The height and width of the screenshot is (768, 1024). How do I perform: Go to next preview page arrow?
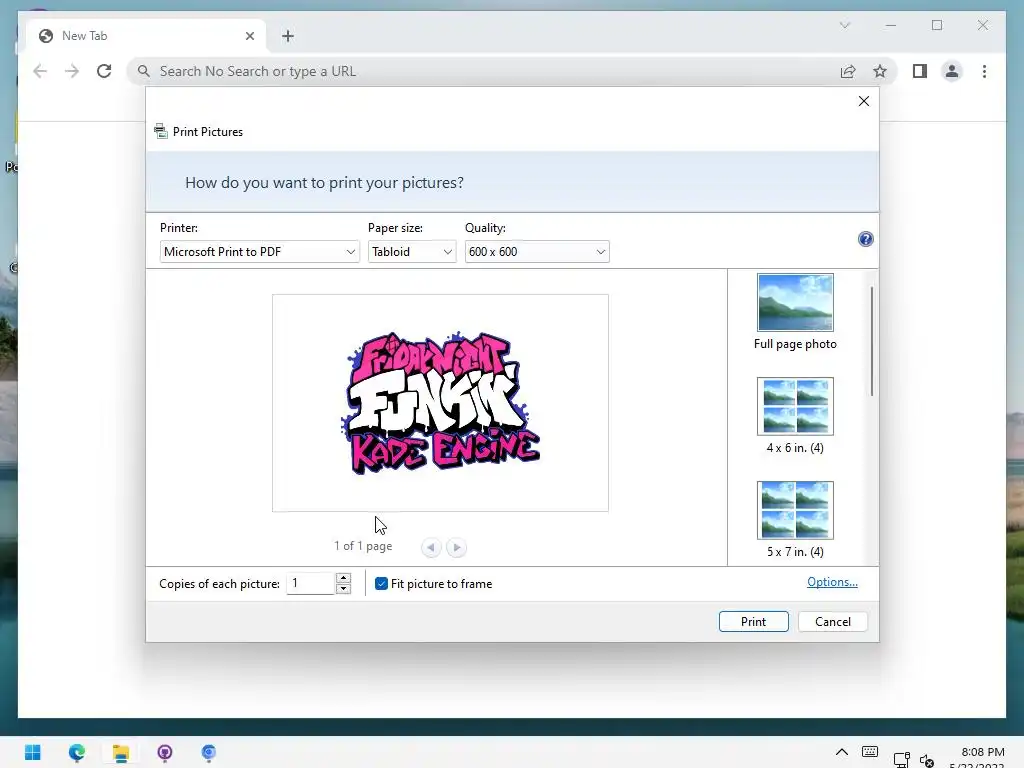coord(456,547)
